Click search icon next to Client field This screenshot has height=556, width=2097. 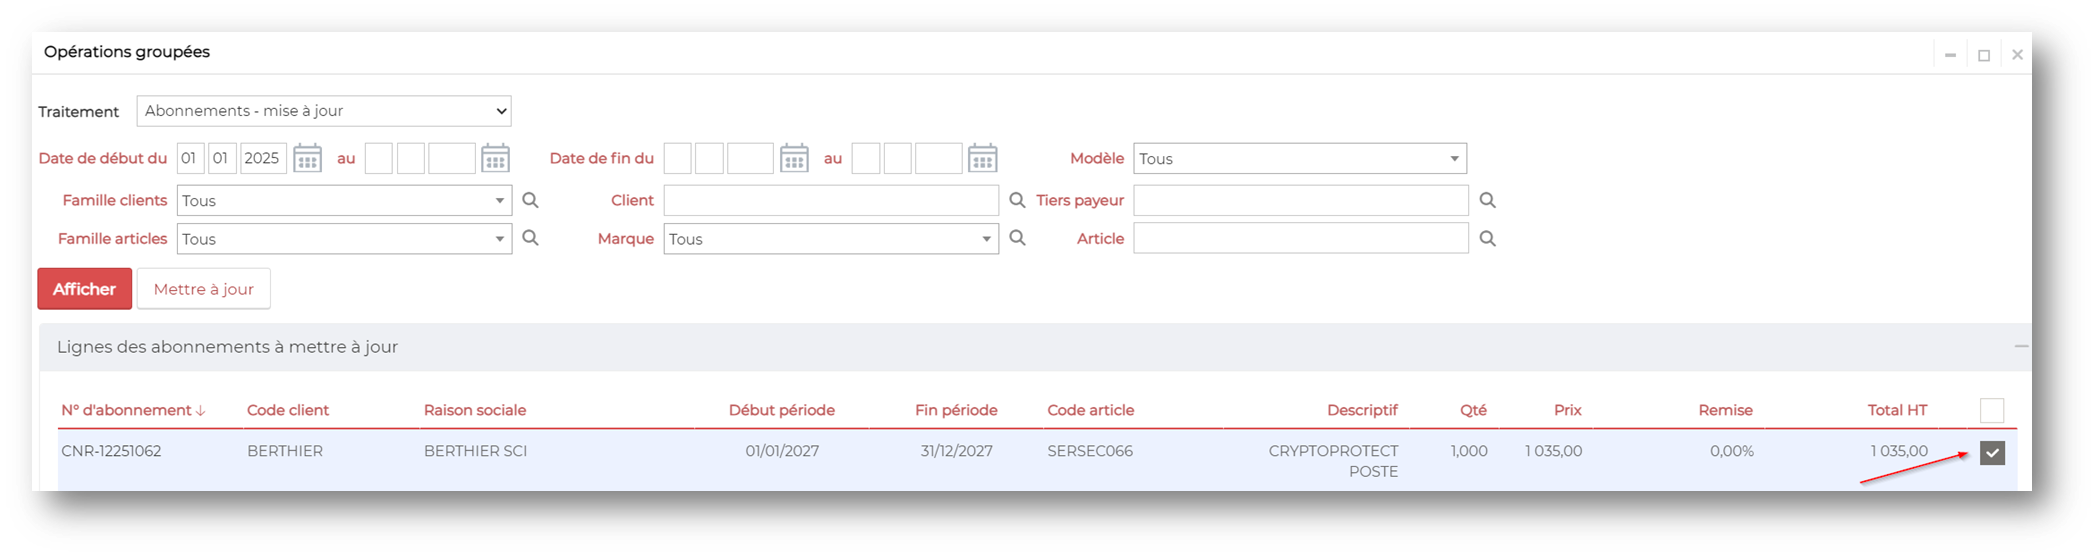tap(1017, 200)
